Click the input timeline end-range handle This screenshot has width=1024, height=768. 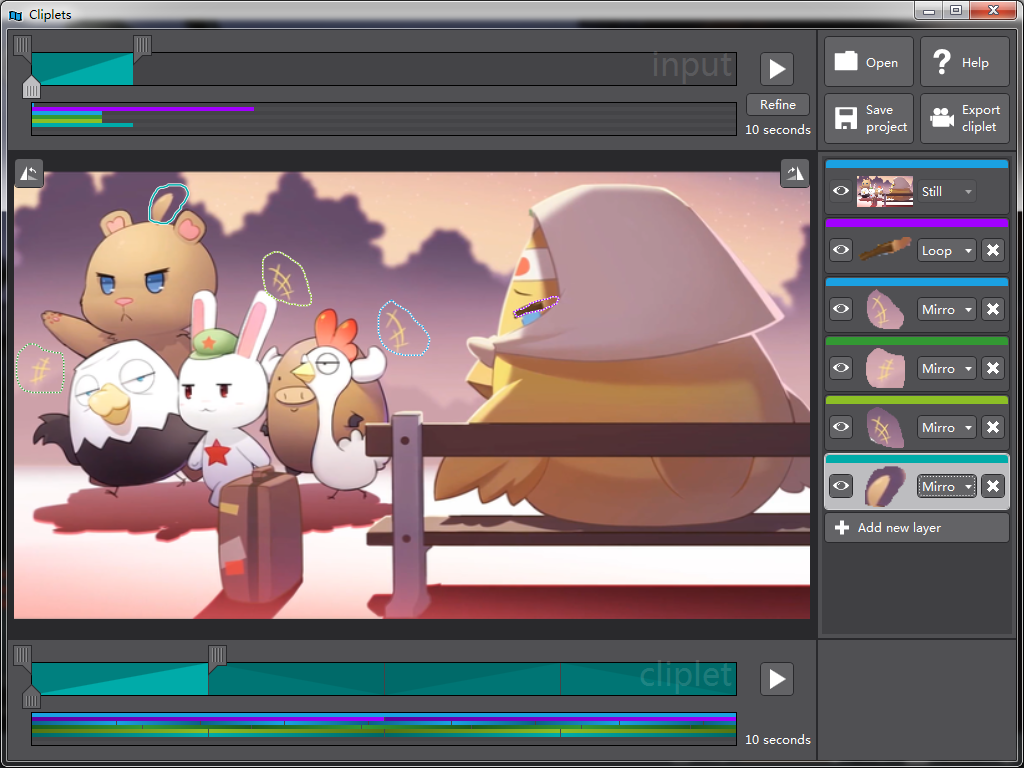click(142, 45)
